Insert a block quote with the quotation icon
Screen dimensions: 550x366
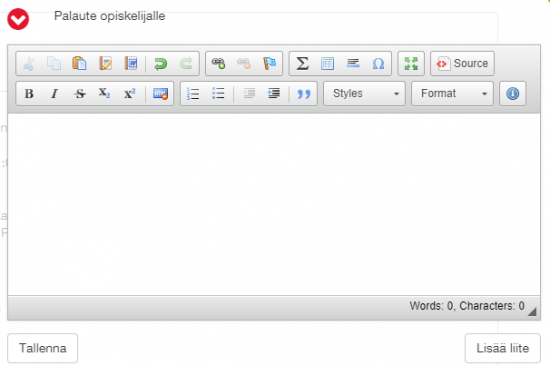click(x=304, y=94)
